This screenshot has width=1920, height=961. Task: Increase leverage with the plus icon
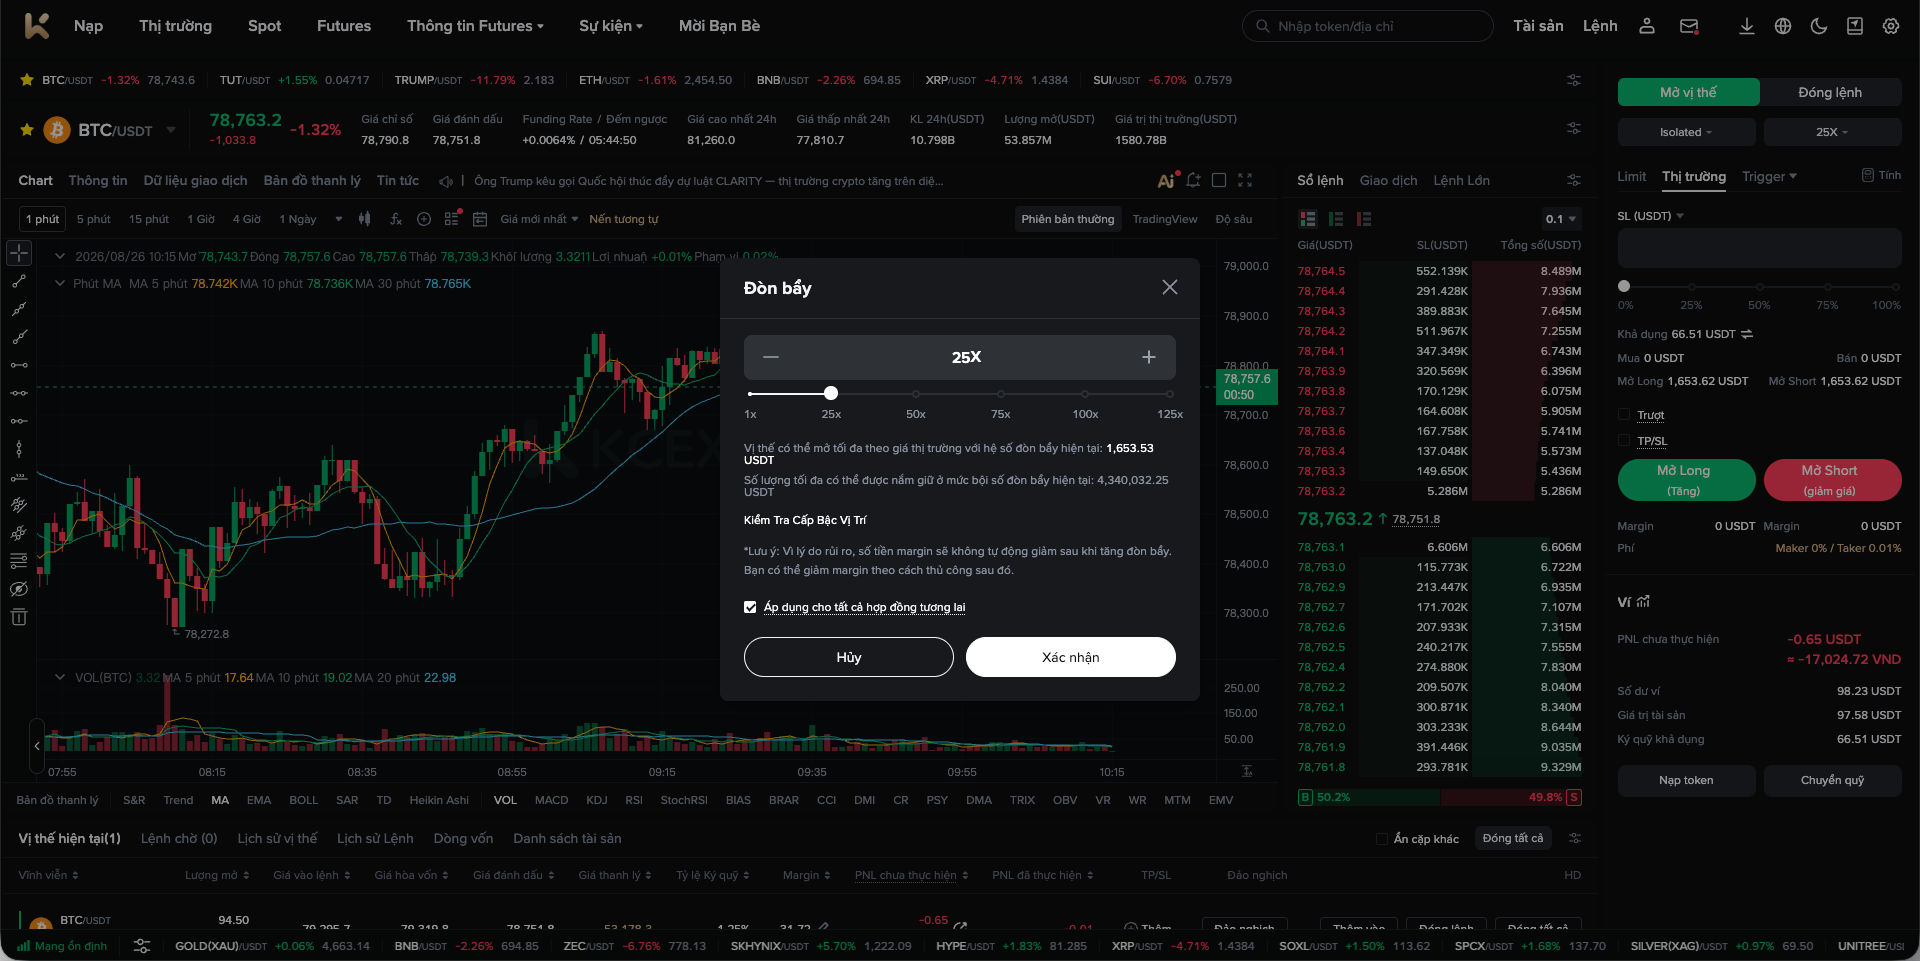1148,357
